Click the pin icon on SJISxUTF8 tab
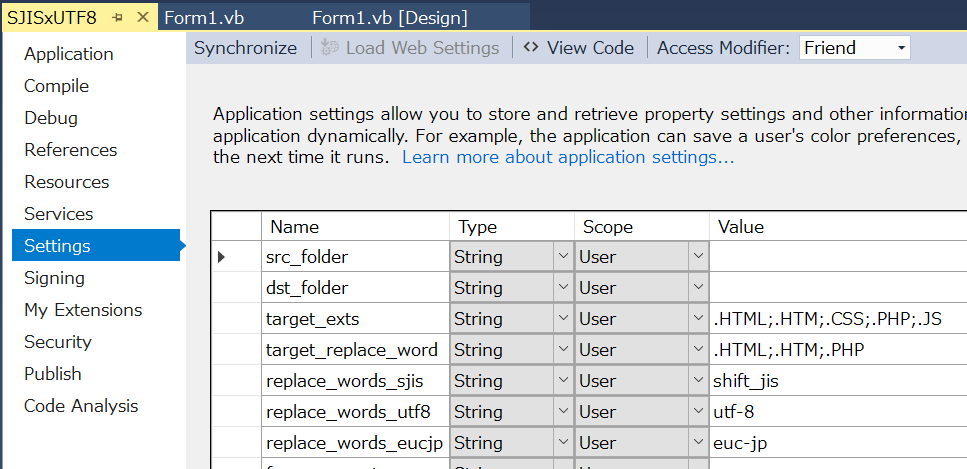Screen dimensions: 967x469 point(118,18)
